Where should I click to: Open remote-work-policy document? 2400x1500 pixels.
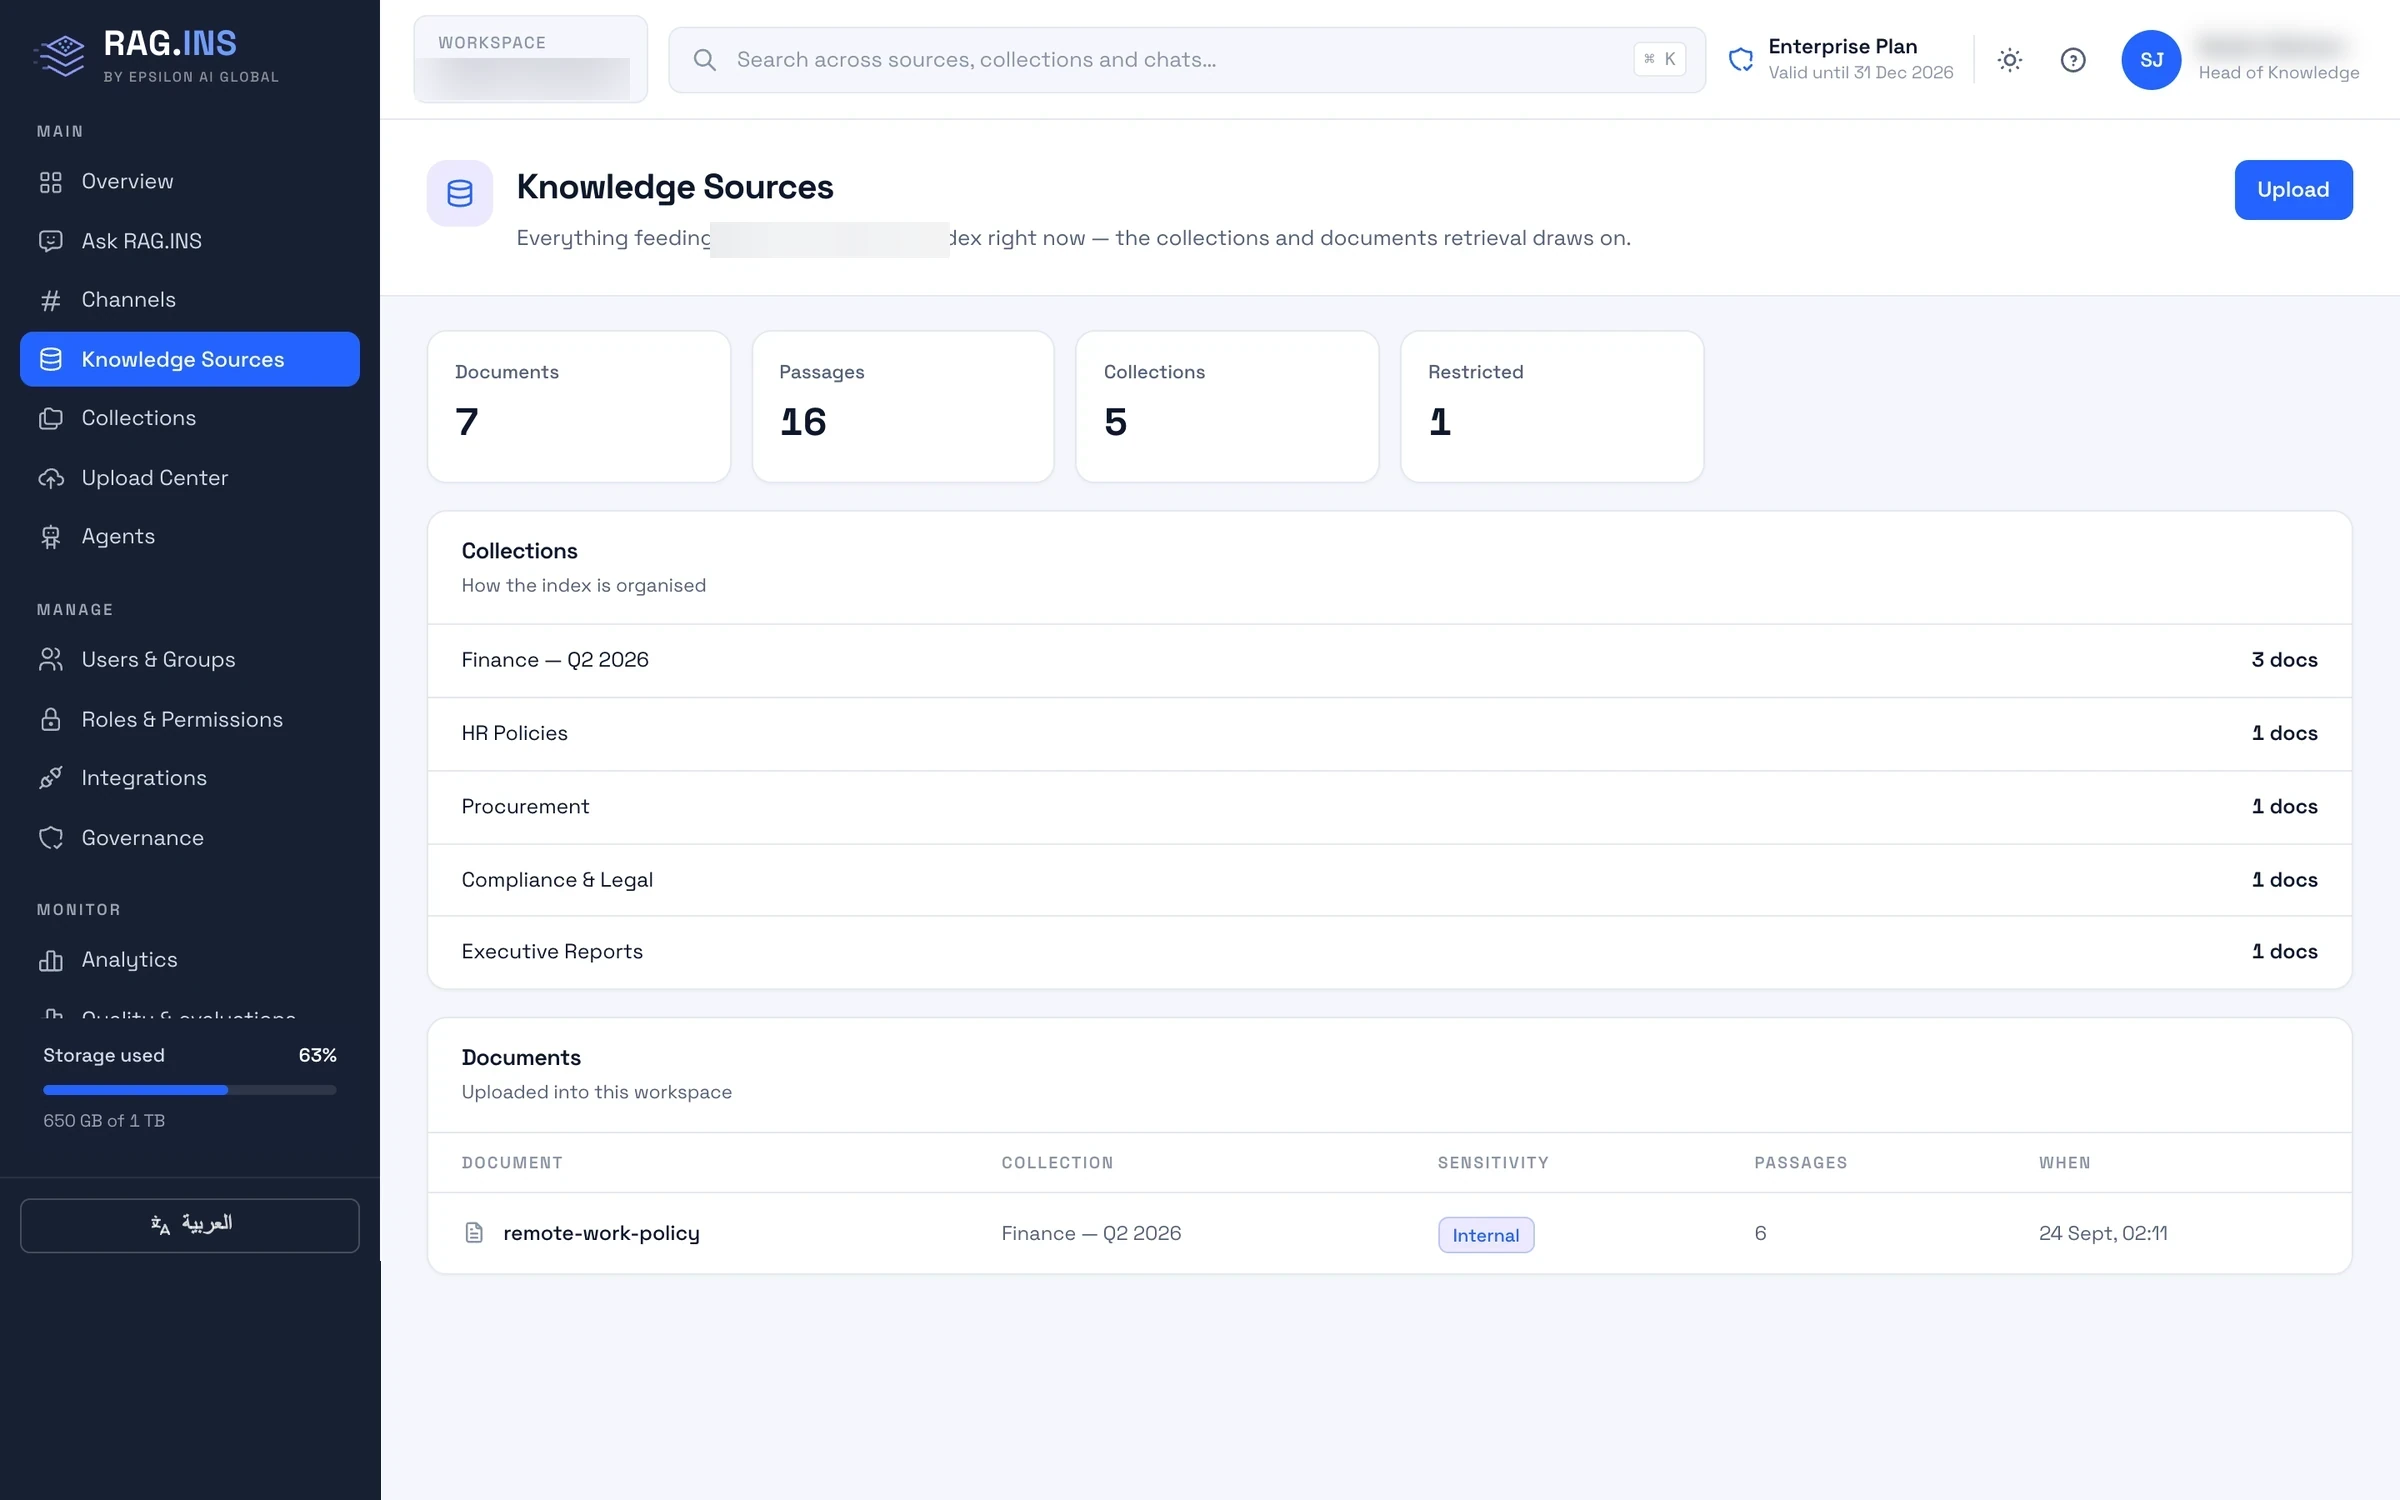(x=601, y=1233)
